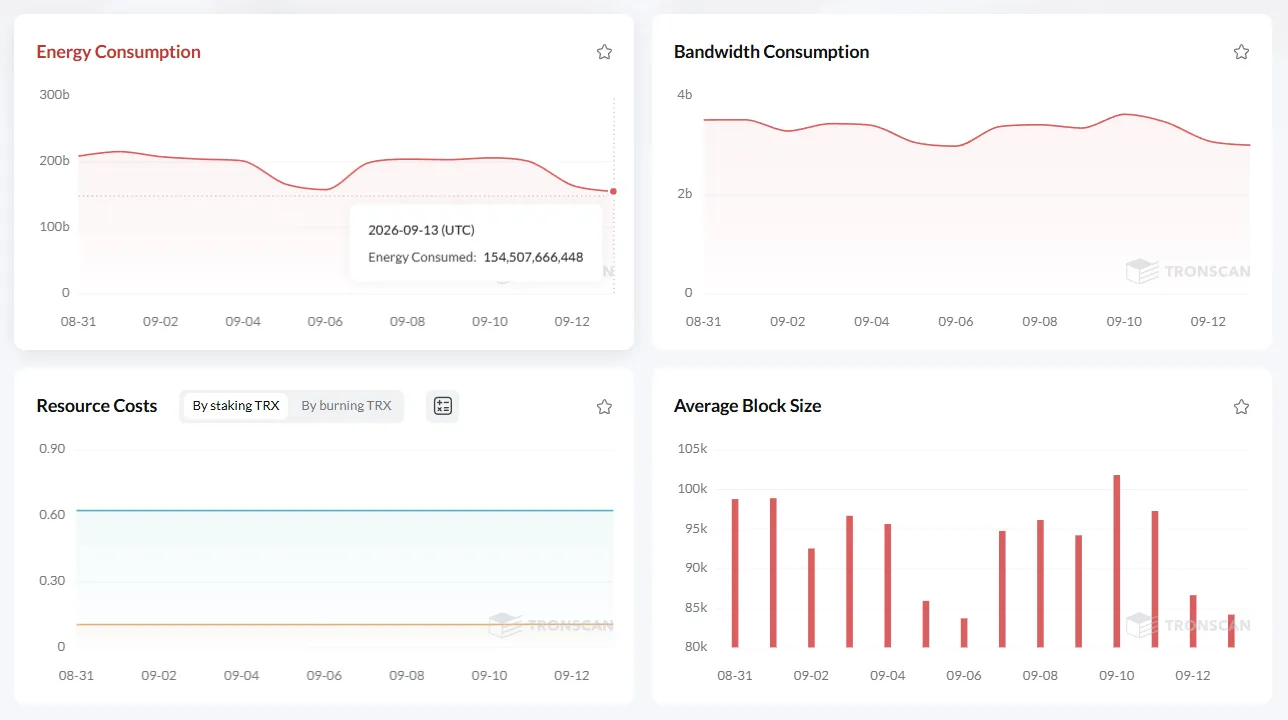Click the 08-31 bar in Average Block Size
Image resolution: width=1288 pixels, height=720 pixels.
coord(735,573)
